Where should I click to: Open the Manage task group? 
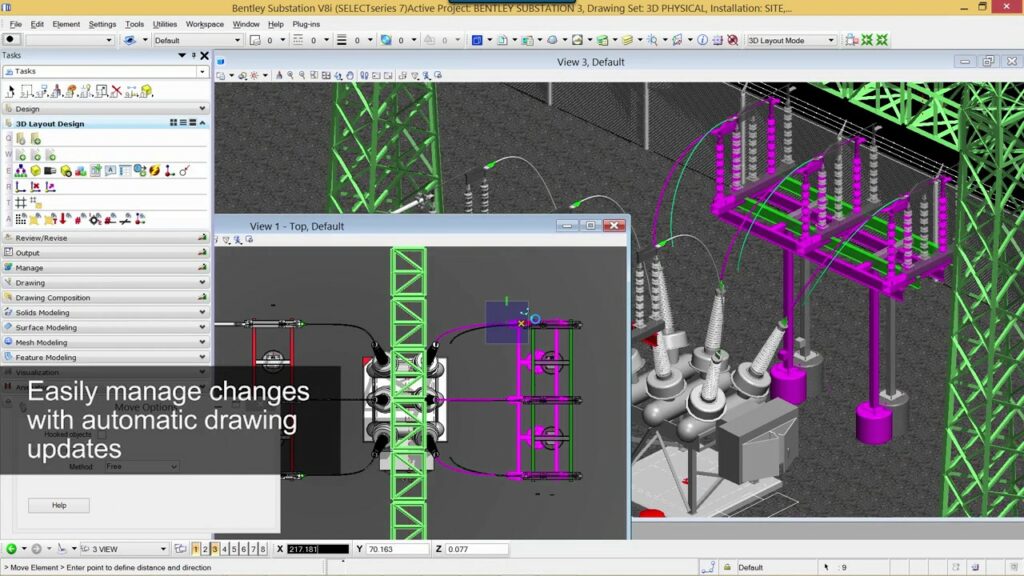pyautogui.click(x=106, y=268)
